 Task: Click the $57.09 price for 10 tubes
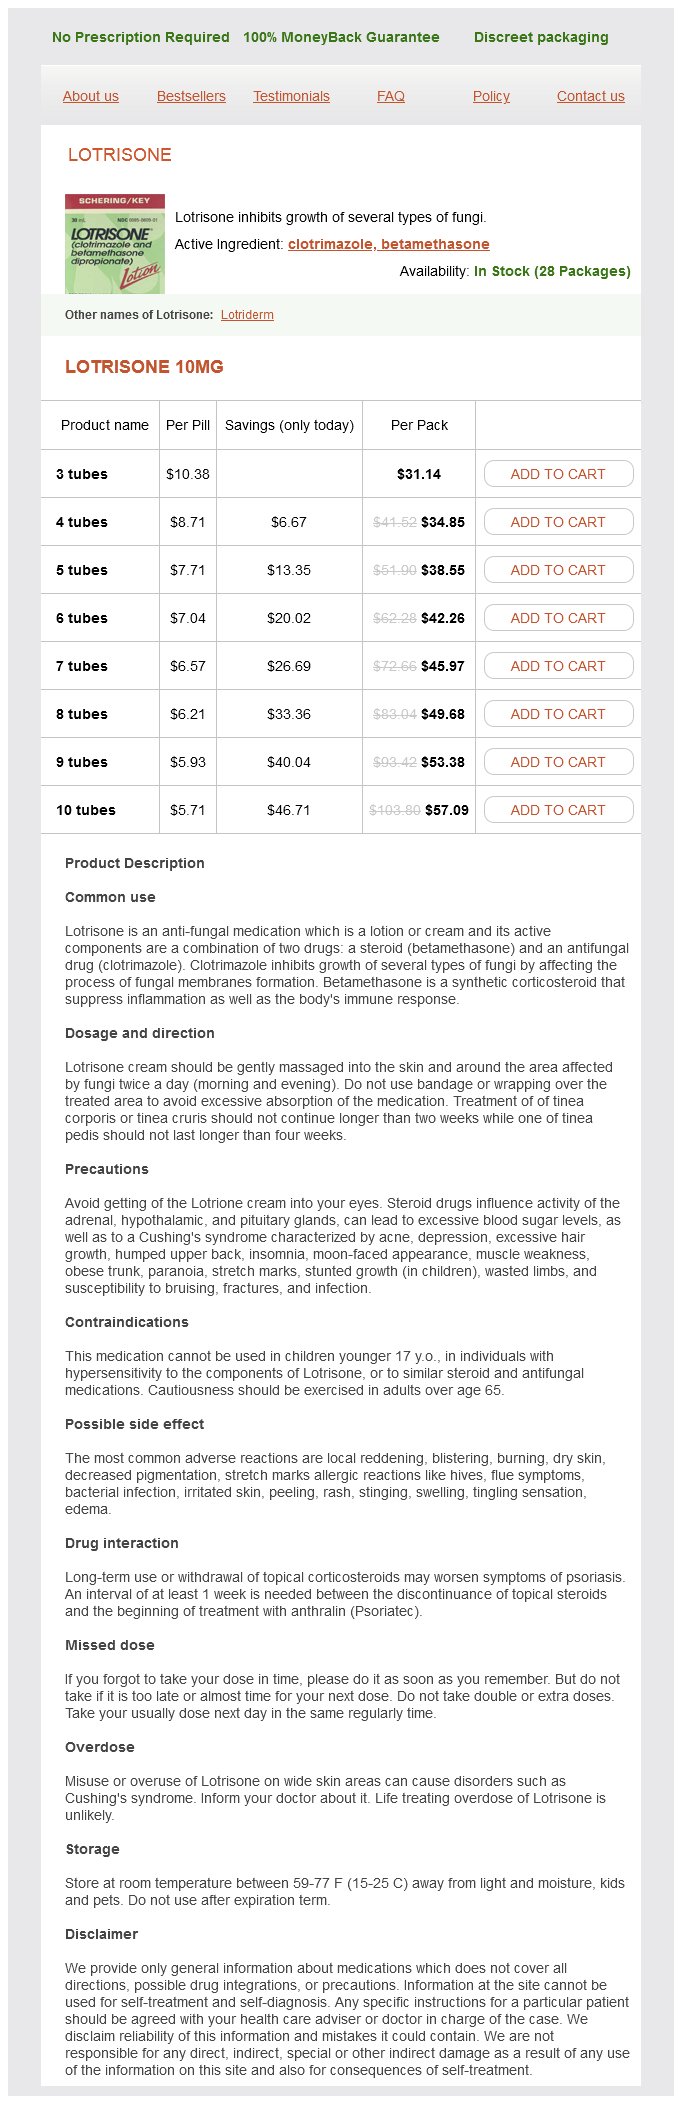click(446, 810)
